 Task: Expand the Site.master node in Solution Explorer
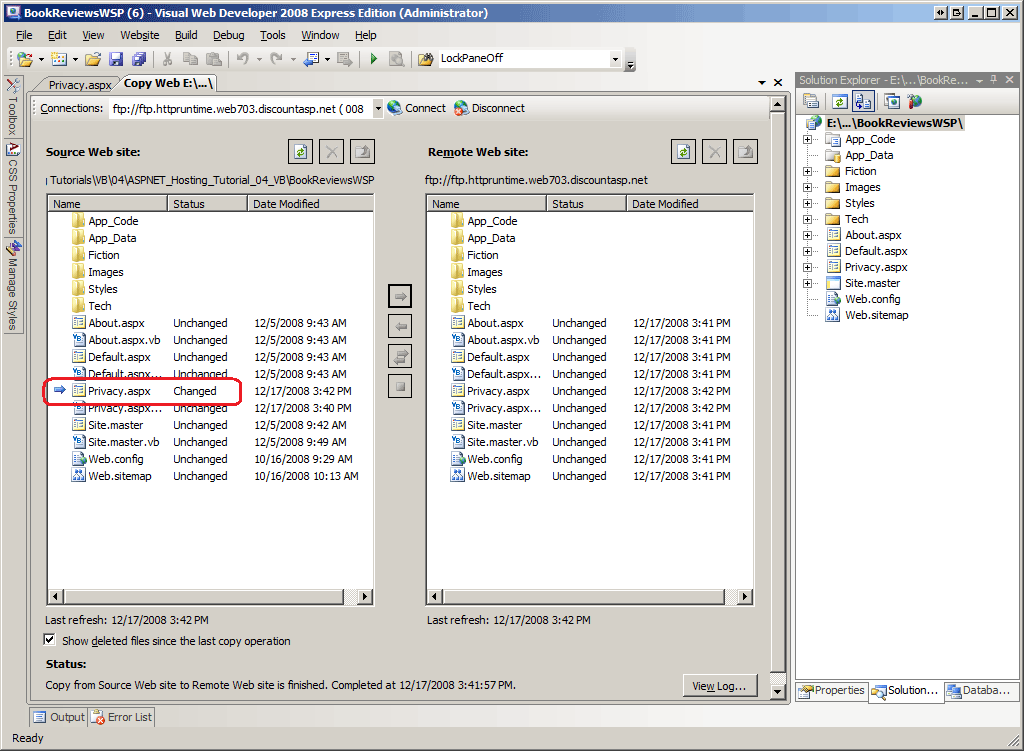tap(807, 283)
